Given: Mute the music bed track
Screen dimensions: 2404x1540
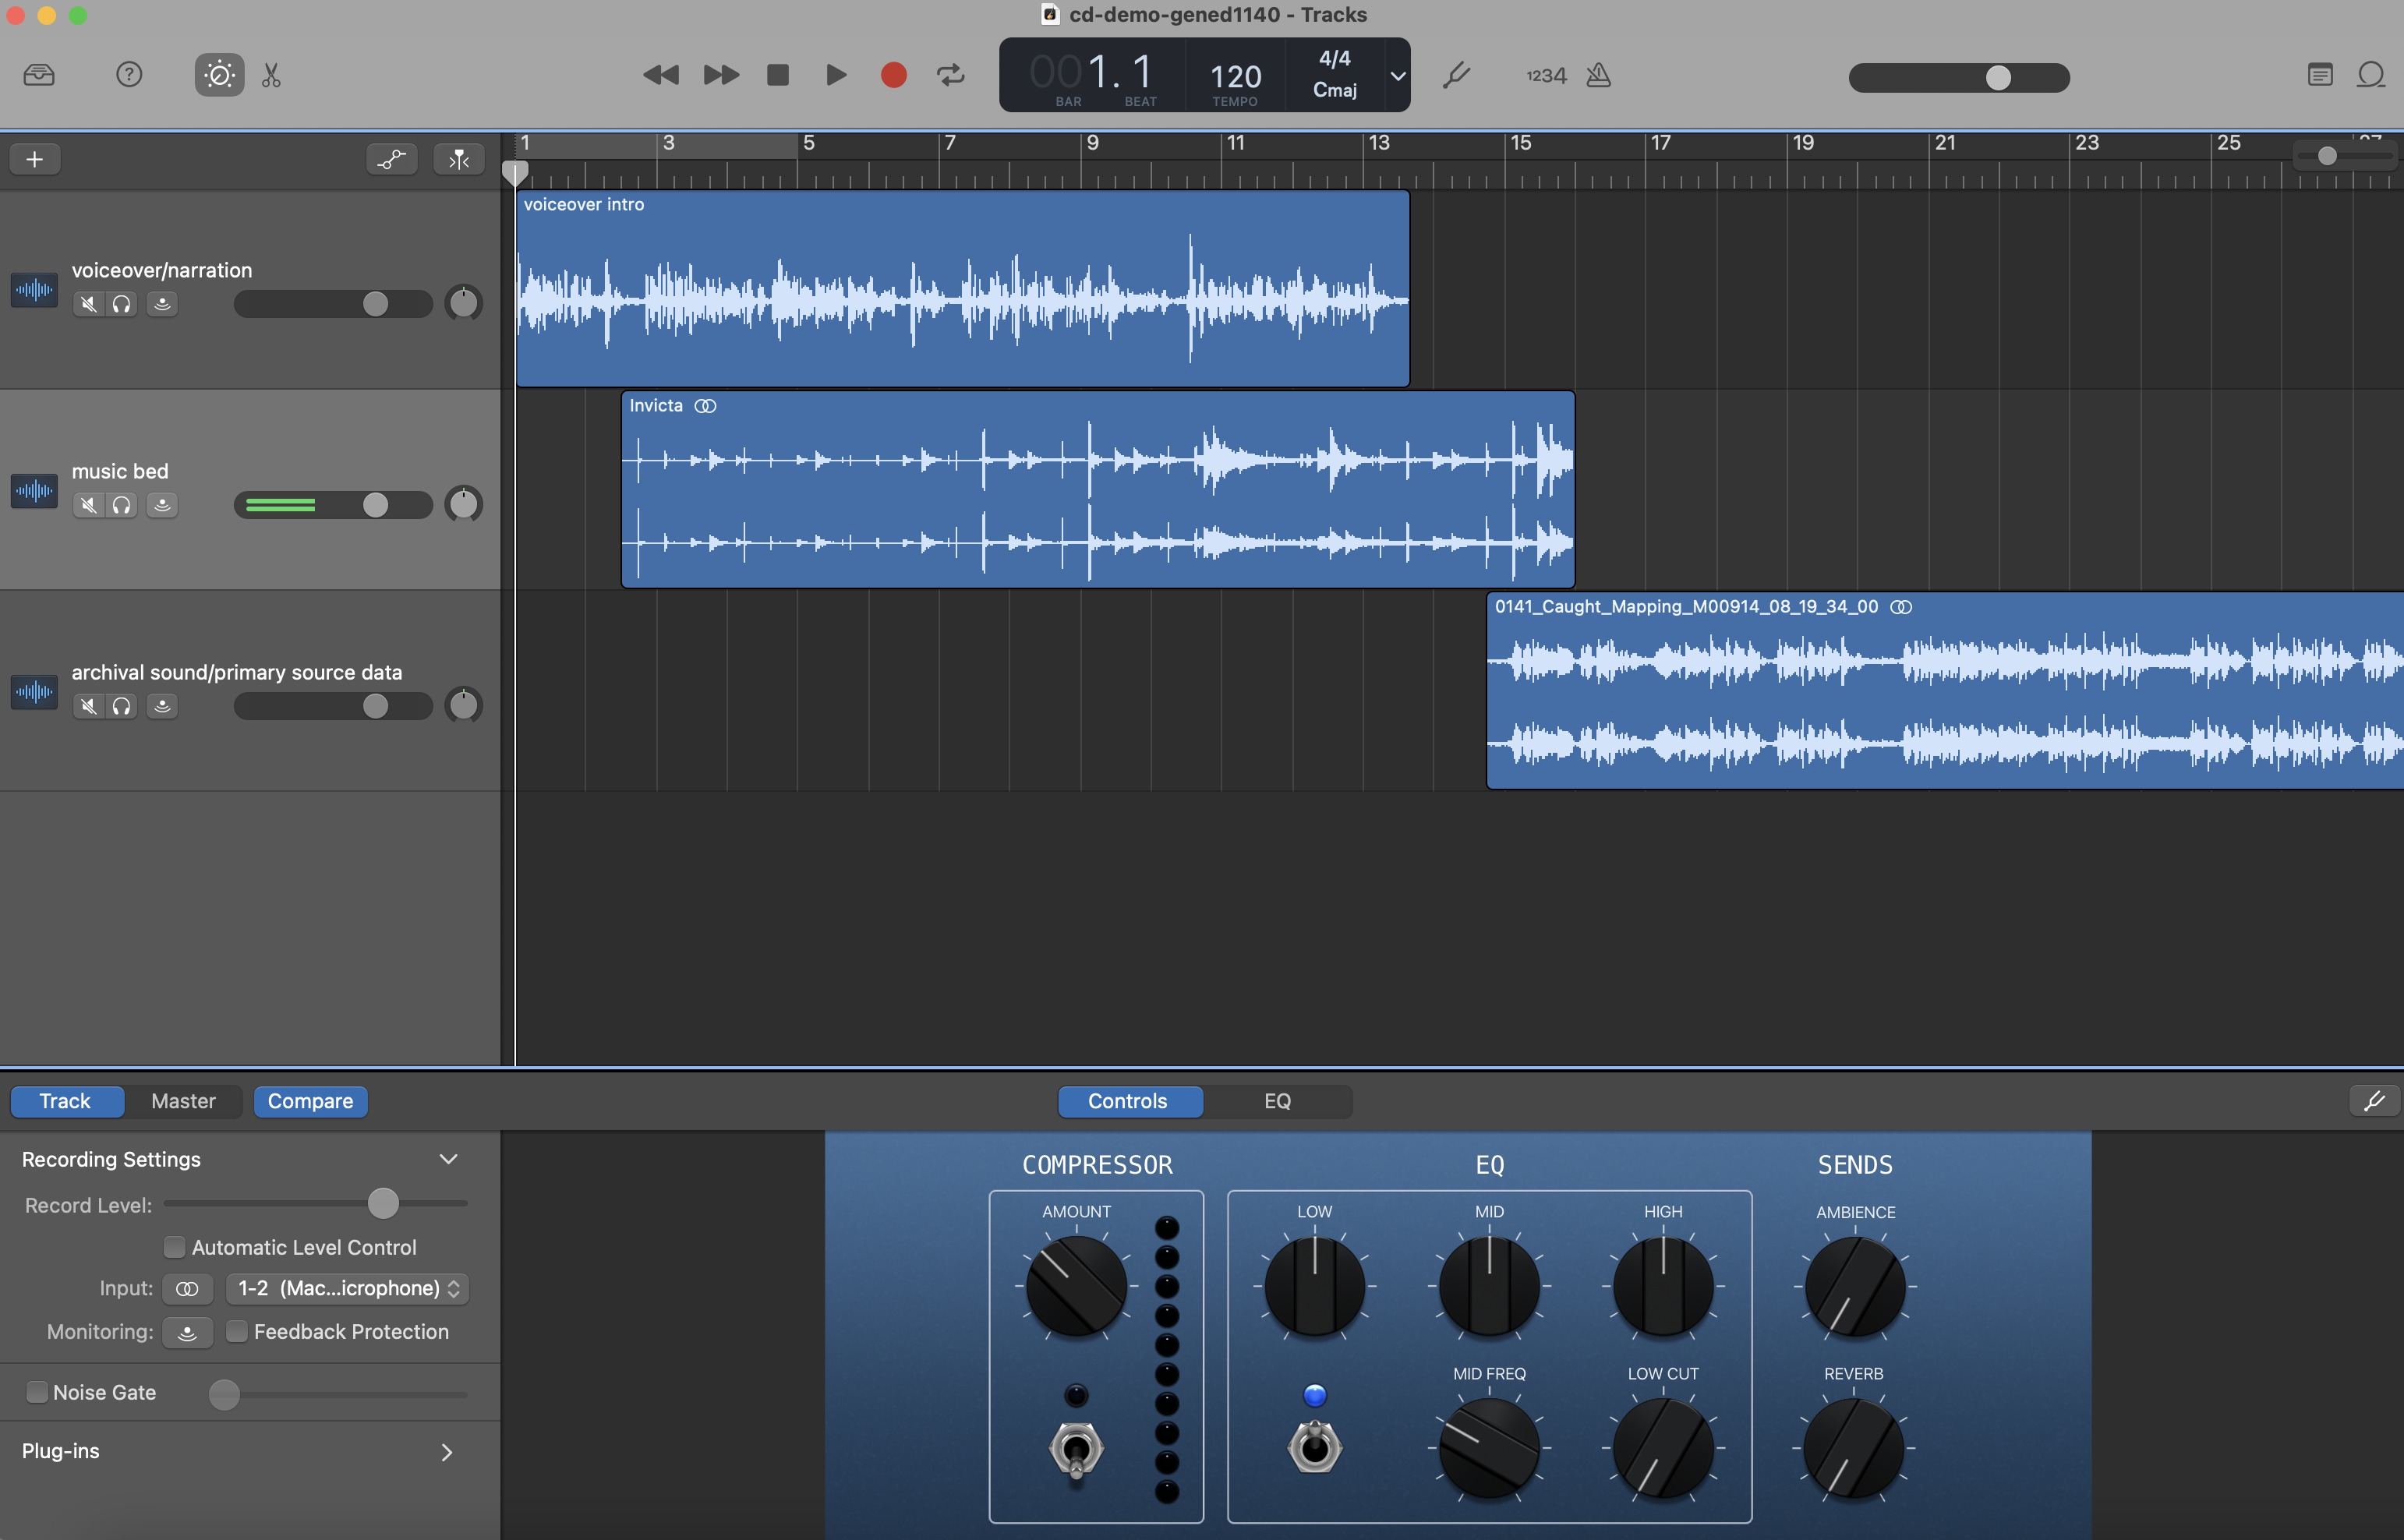Looking at the screenshot, I should pyautogui.click(x=89, y=505).
